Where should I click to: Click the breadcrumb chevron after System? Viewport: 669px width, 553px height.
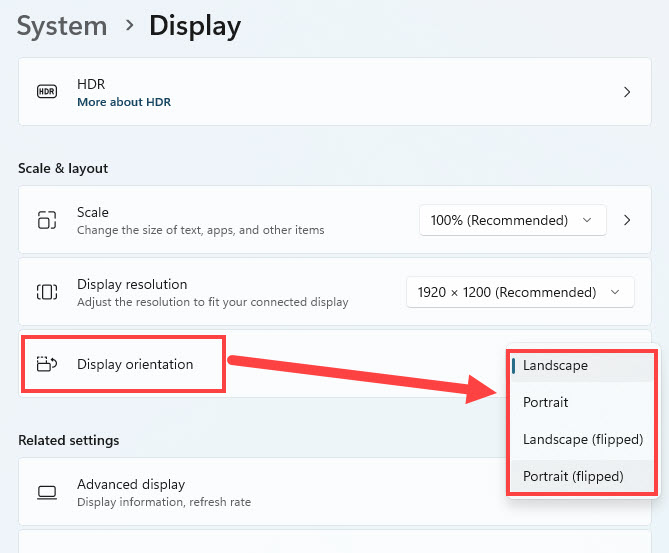(x=129, y=25)
